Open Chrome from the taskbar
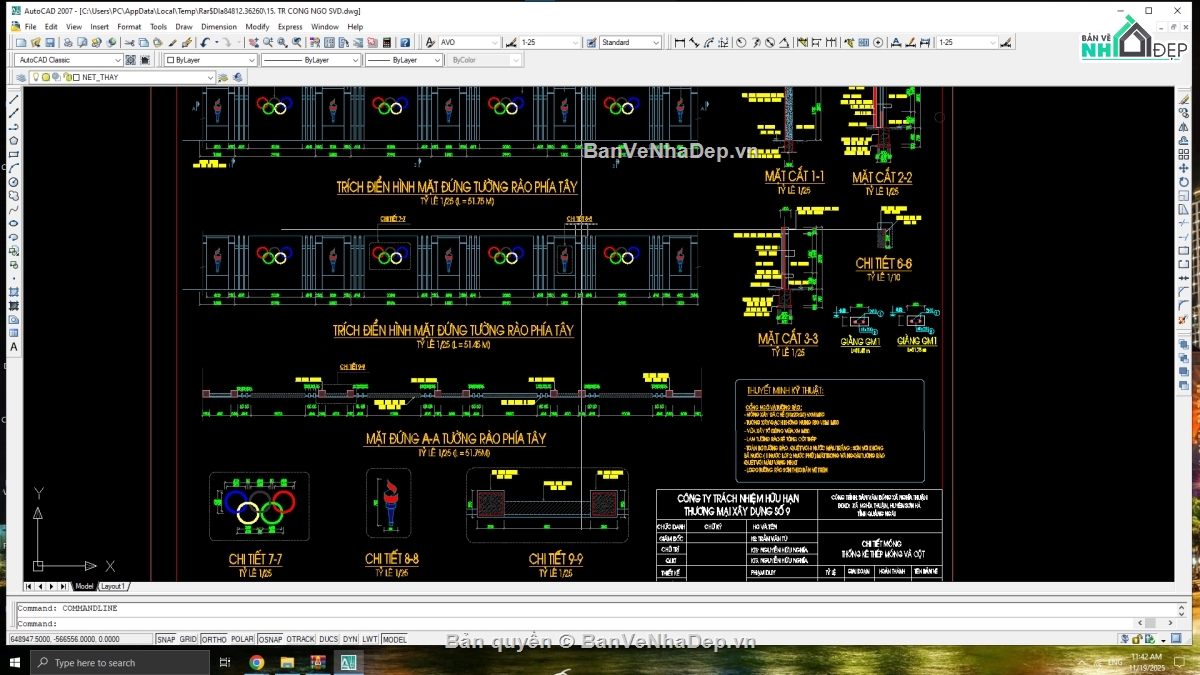The image size is (1200, 675). pyautogui.click(x=256, y=662)
